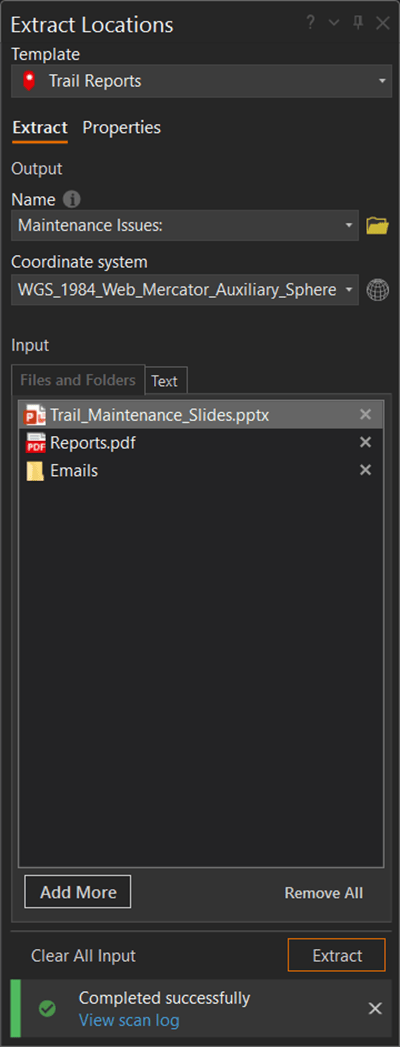400x1047 pixels.
Task: Toggle the auto-hide pin icon
Action: click(359, 23)
